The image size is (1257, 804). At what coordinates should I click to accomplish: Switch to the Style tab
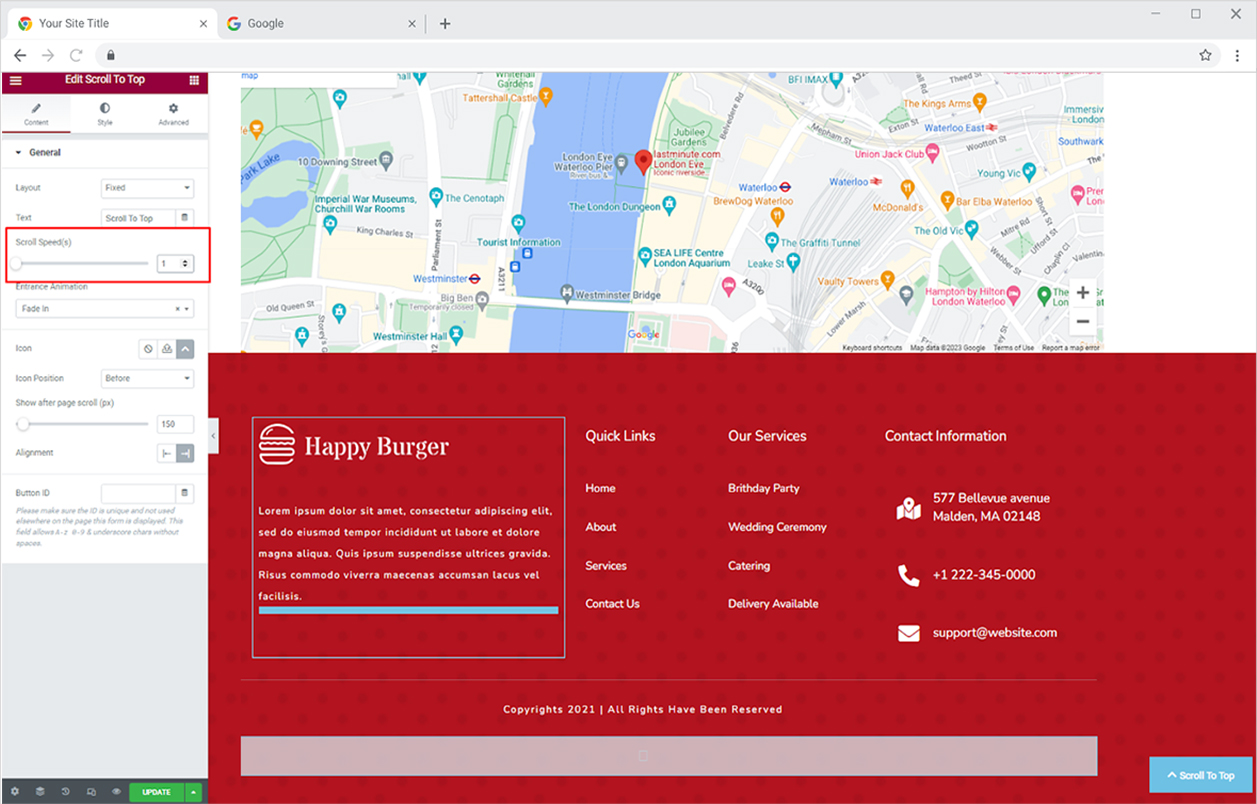coord(105,113)
